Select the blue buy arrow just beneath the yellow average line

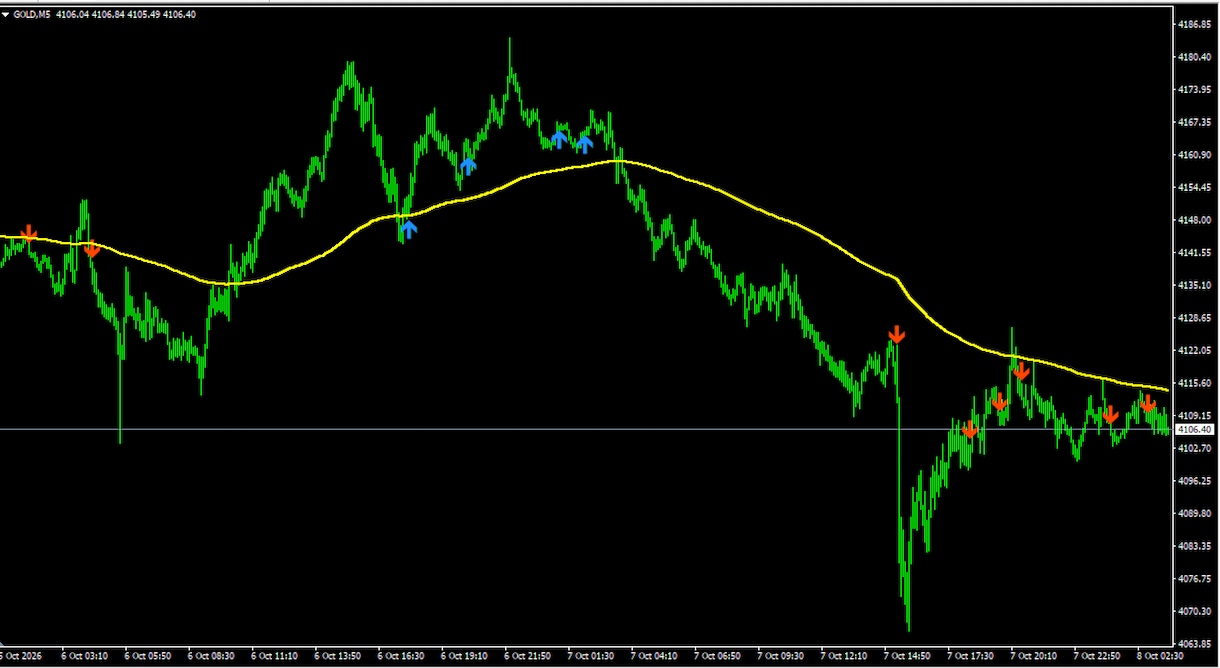tap(408, 230)
